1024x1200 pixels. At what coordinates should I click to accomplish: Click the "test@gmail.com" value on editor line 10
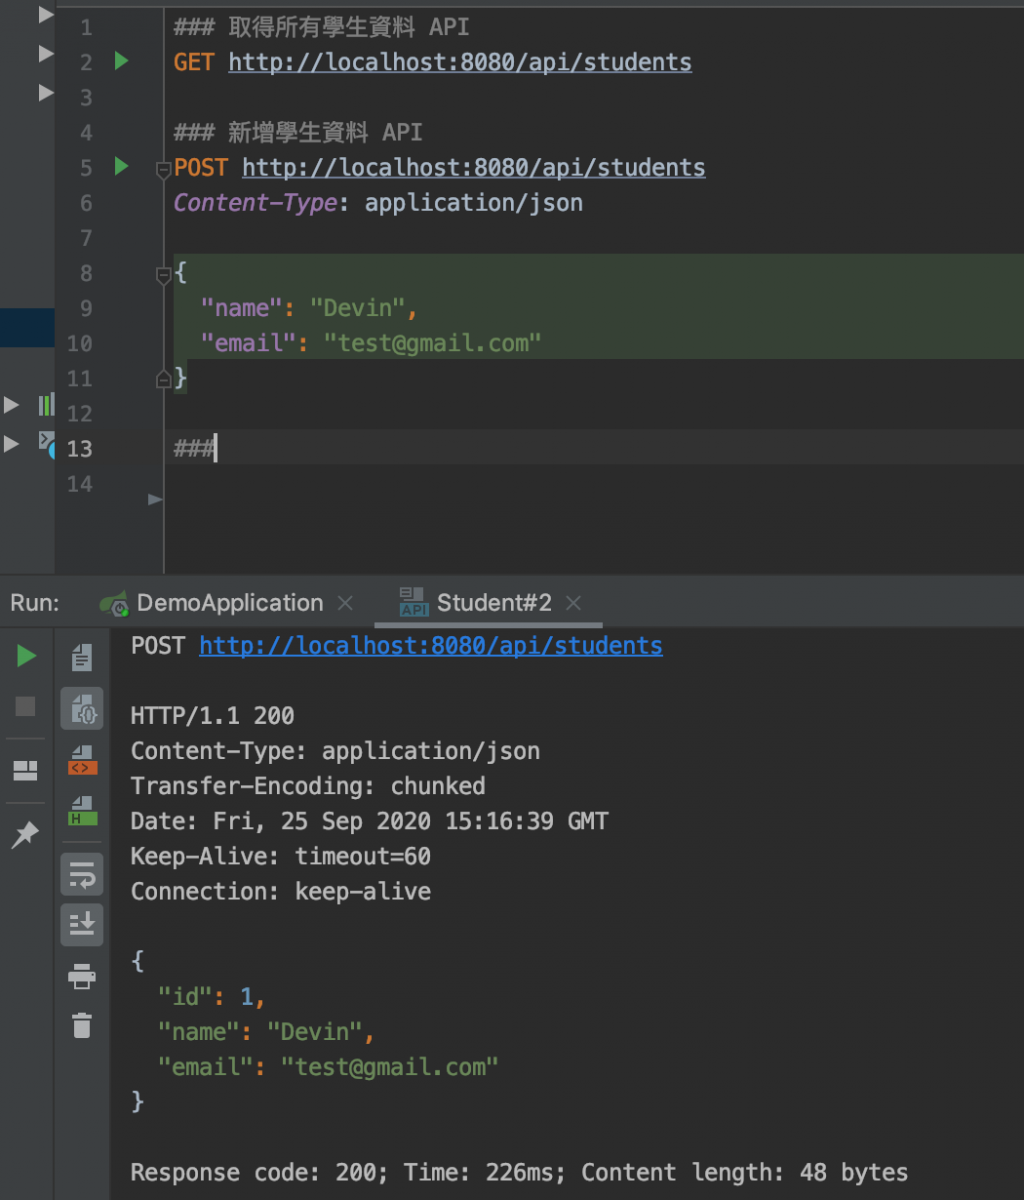coord(433,343)
